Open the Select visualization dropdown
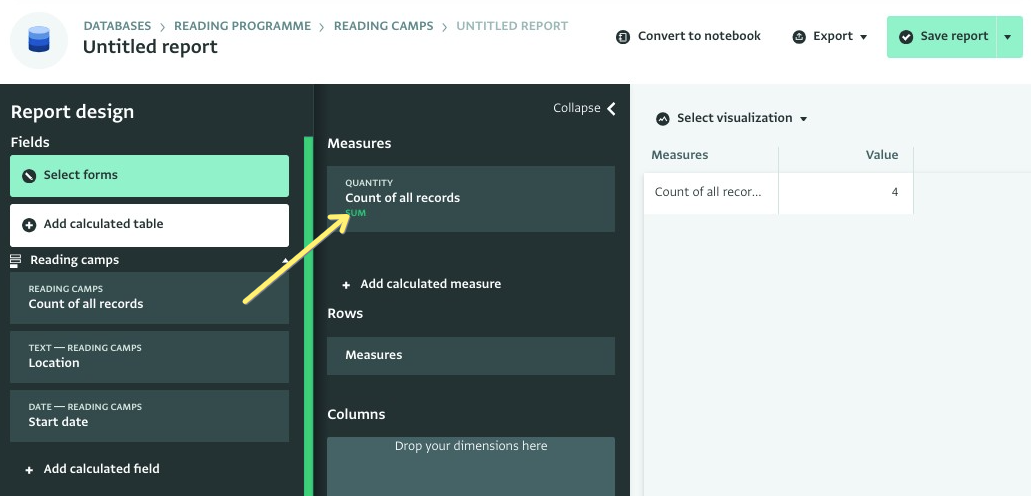The image size is (1031, 496). pos(732,118)
